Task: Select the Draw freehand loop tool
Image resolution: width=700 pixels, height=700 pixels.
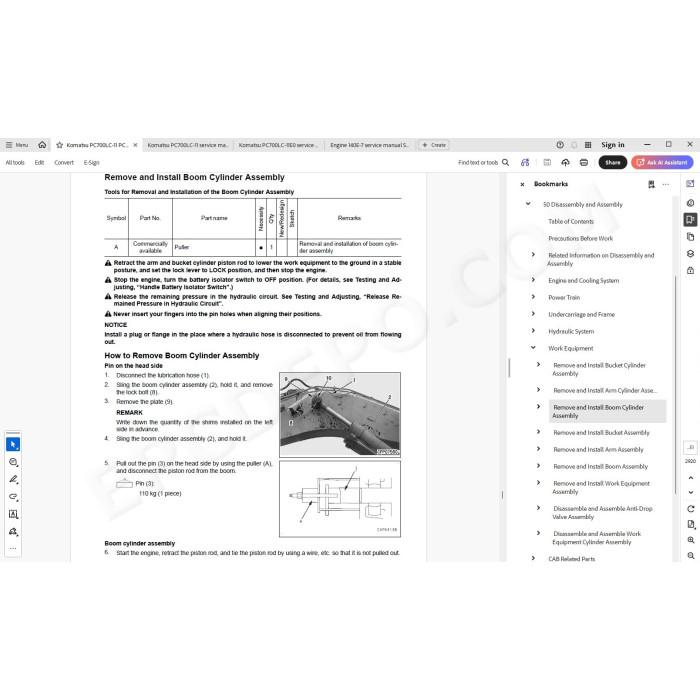Action: pyautogui.click(x=13, y=496)
